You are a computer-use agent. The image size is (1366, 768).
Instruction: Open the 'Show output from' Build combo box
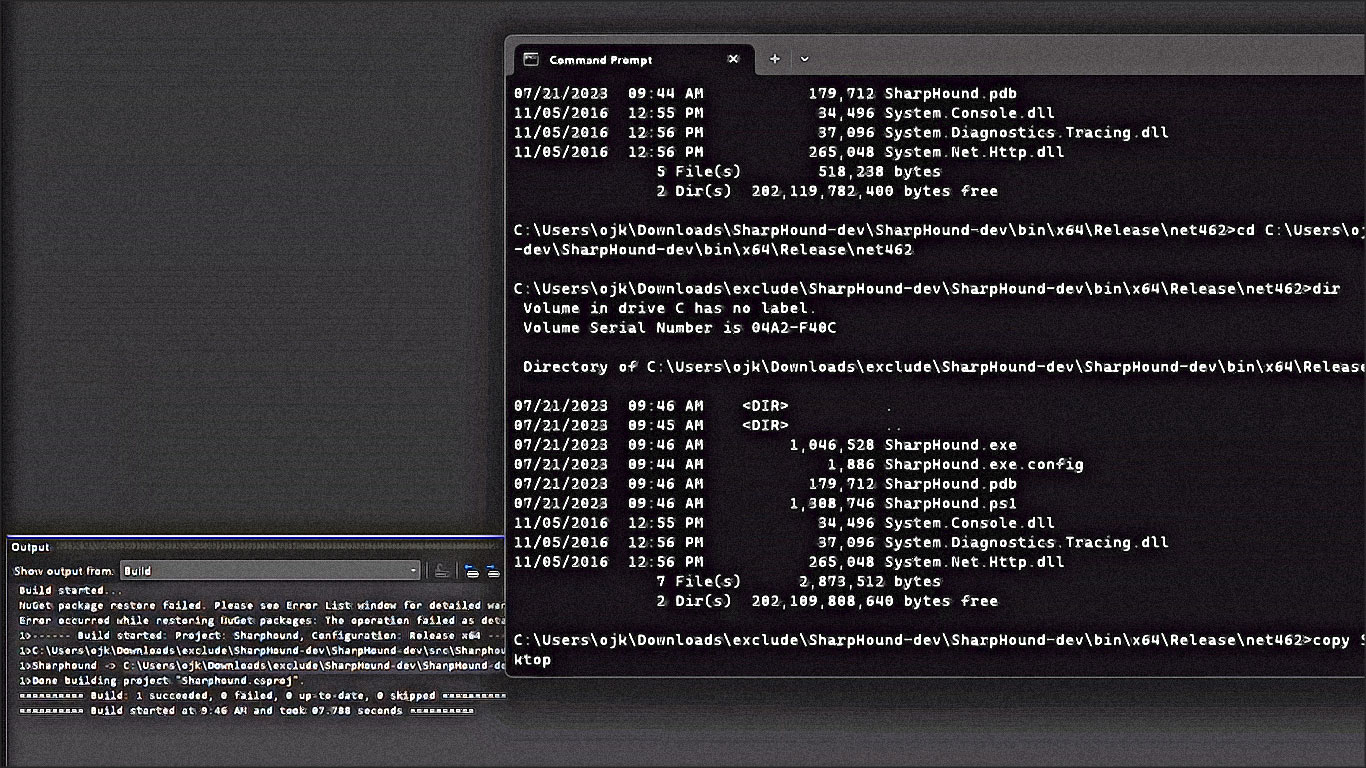270,570
